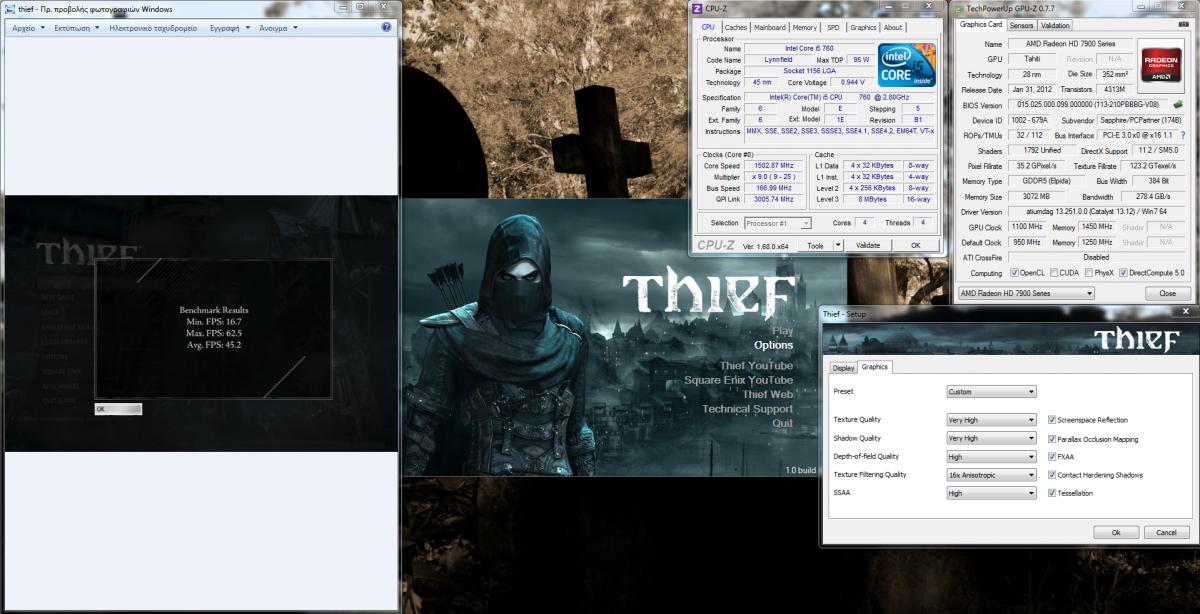Click the Validate button in CPU-Z
The width and height of the screenshot is (1200, 614).
868,245
